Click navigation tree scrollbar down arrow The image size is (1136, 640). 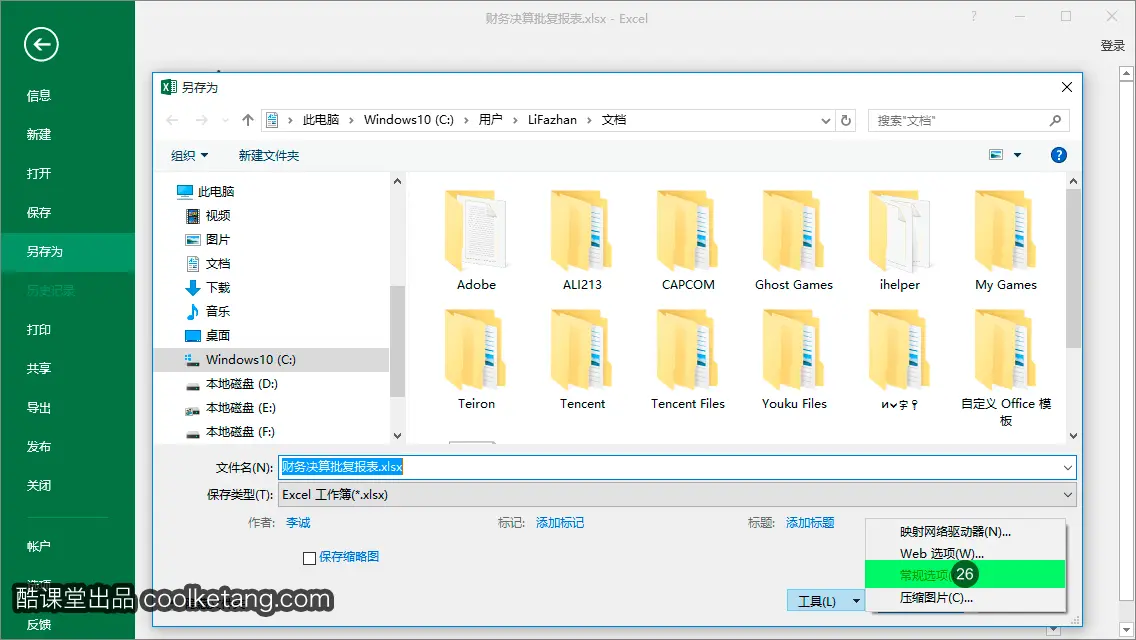(x=397, y=436)
